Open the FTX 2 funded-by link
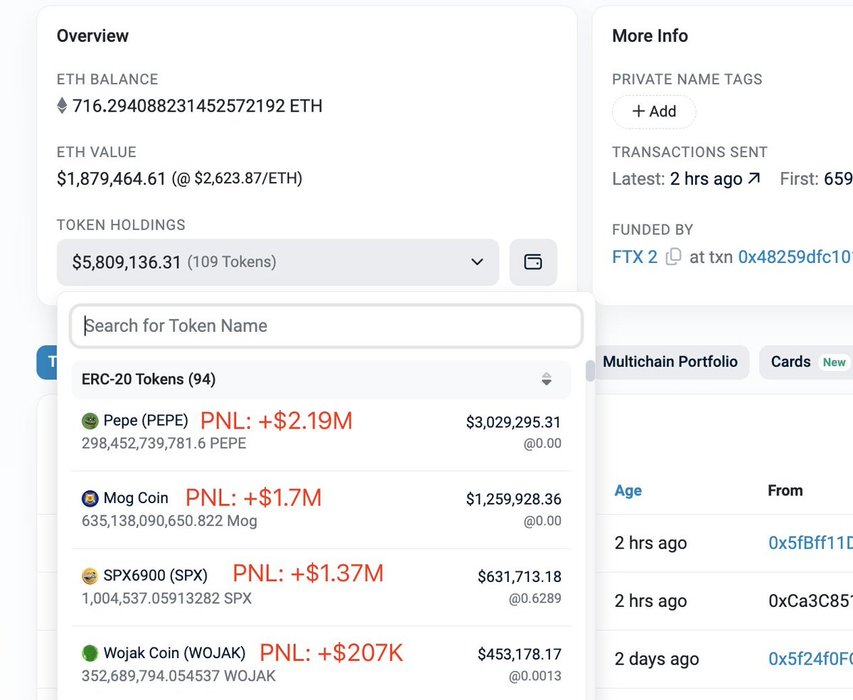 (634, 257)
